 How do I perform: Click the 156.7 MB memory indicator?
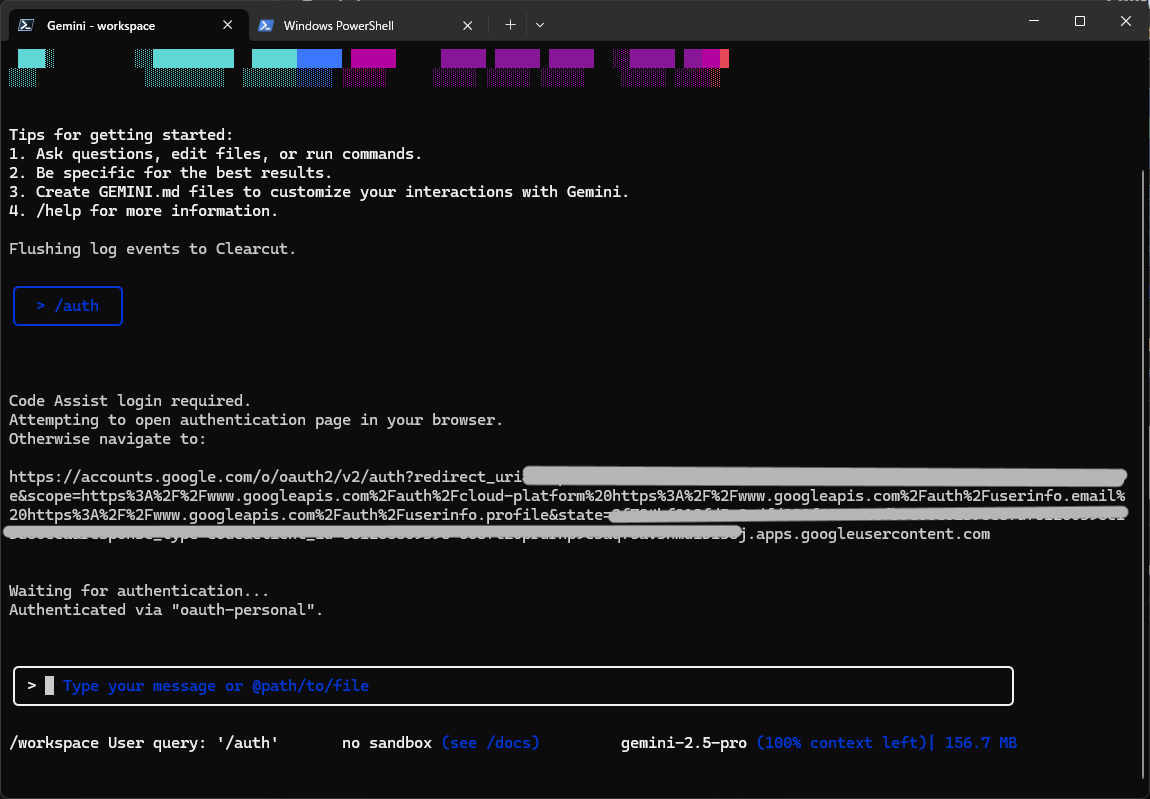pos(981,742)
